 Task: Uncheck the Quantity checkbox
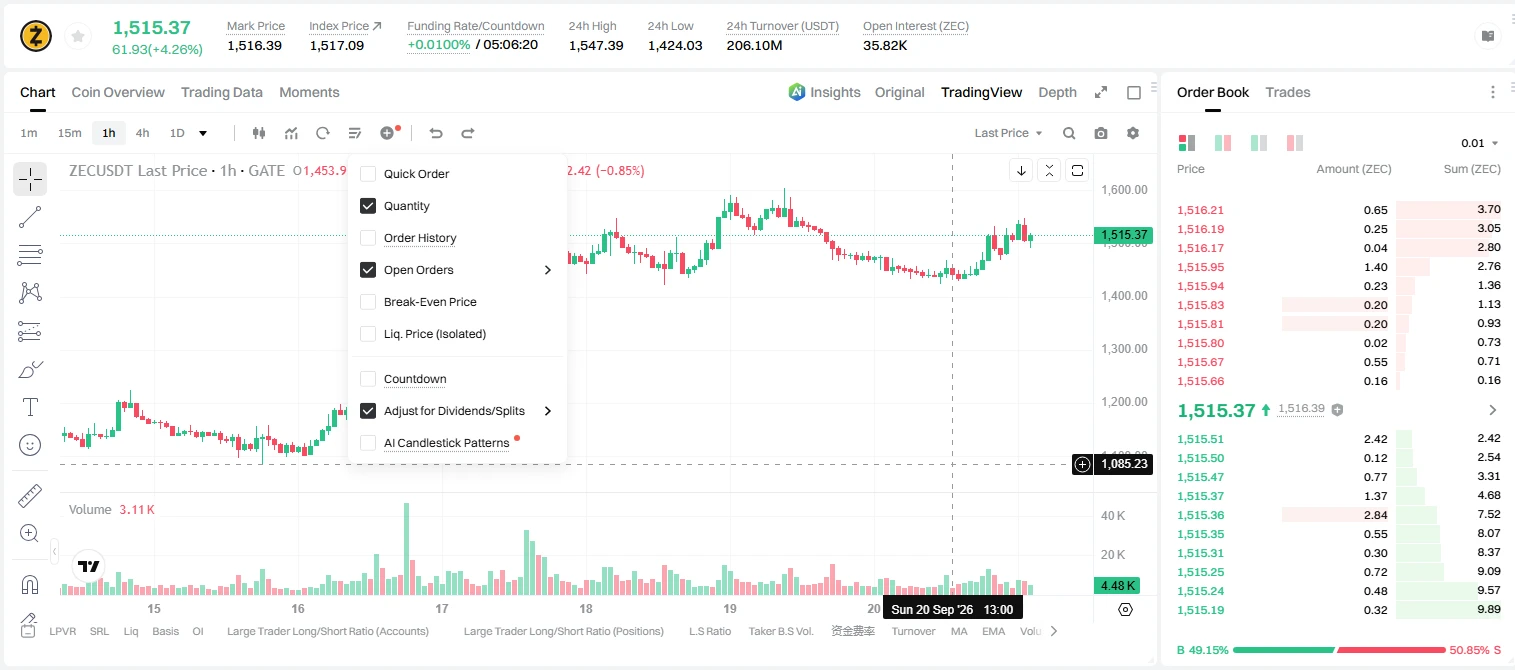(x=368, y=206)
